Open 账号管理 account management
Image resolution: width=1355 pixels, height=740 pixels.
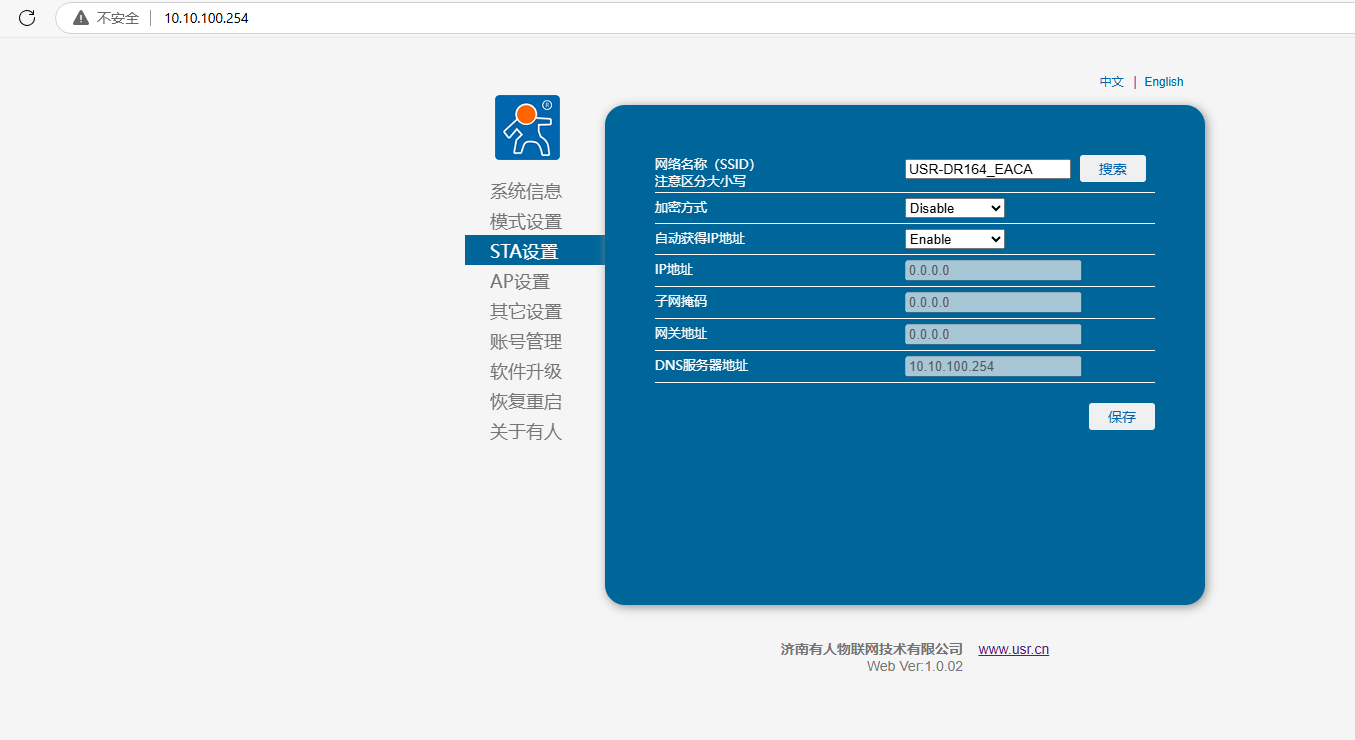pos(526,342)
